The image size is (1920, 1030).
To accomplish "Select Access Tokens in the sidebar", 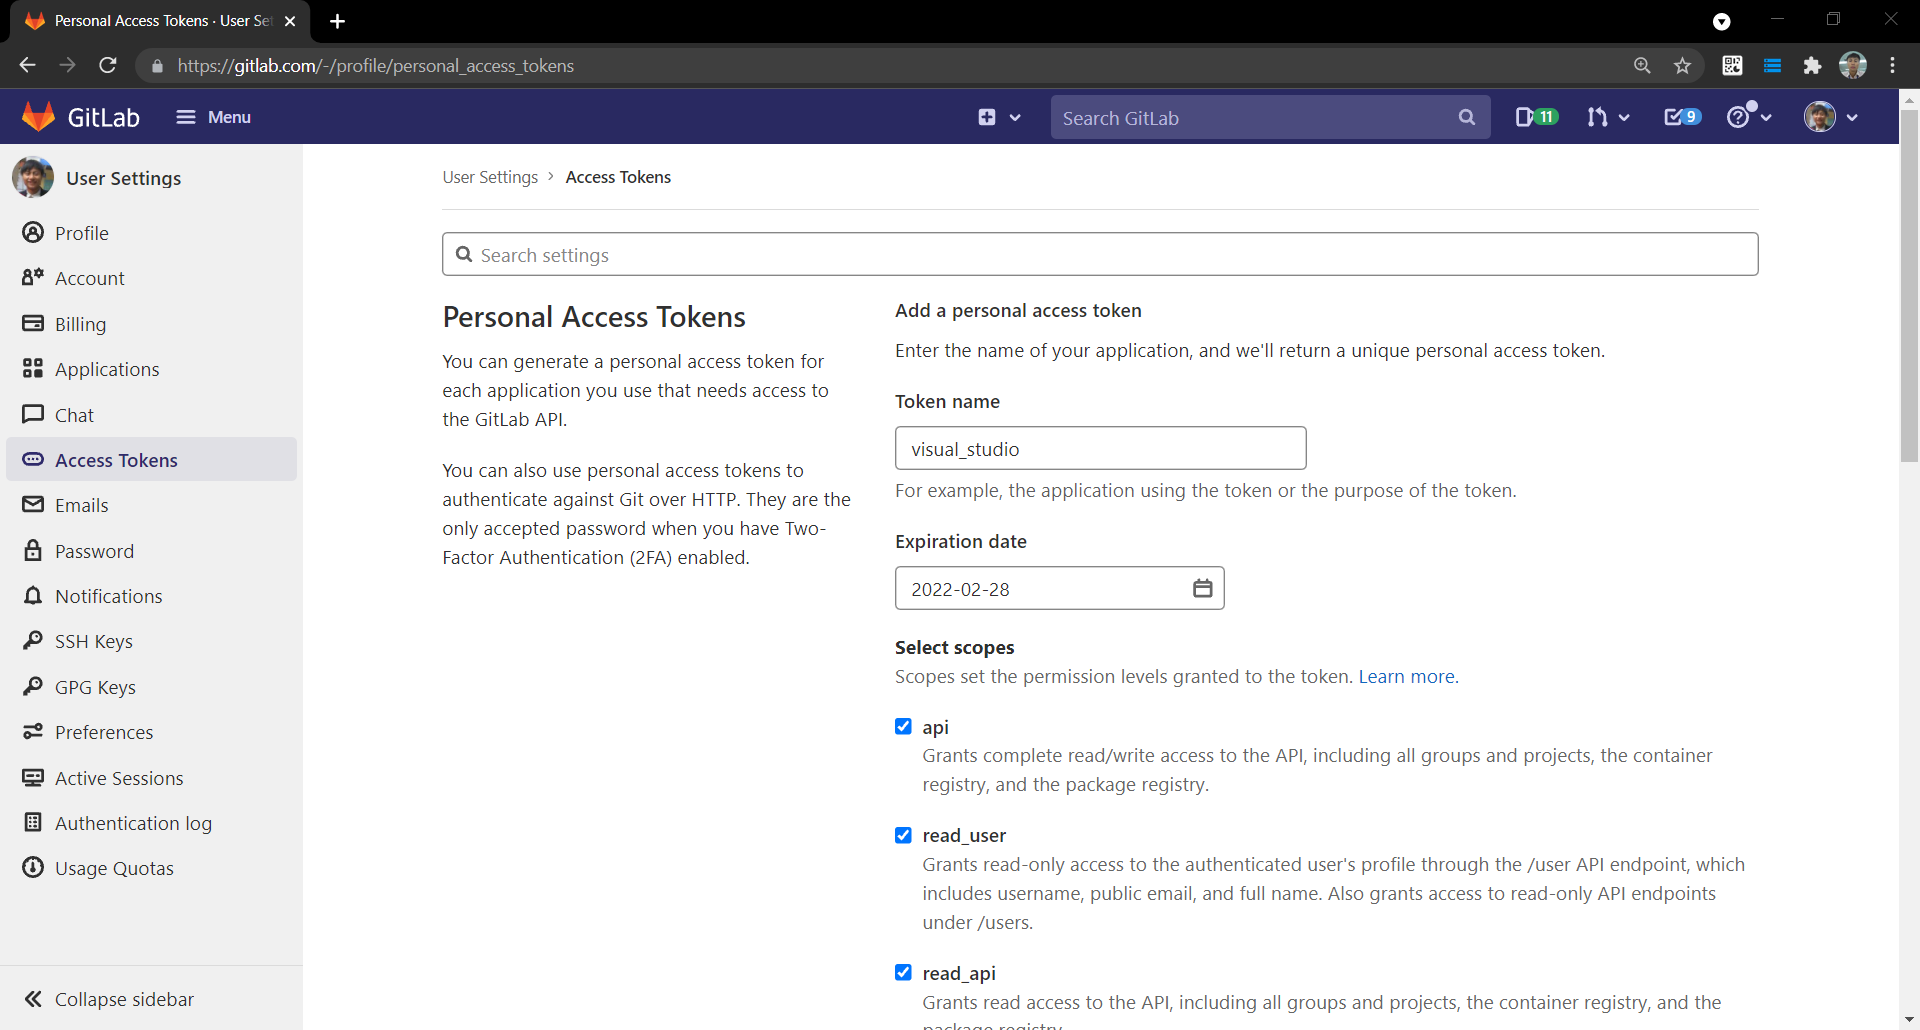I will point(152,460).
